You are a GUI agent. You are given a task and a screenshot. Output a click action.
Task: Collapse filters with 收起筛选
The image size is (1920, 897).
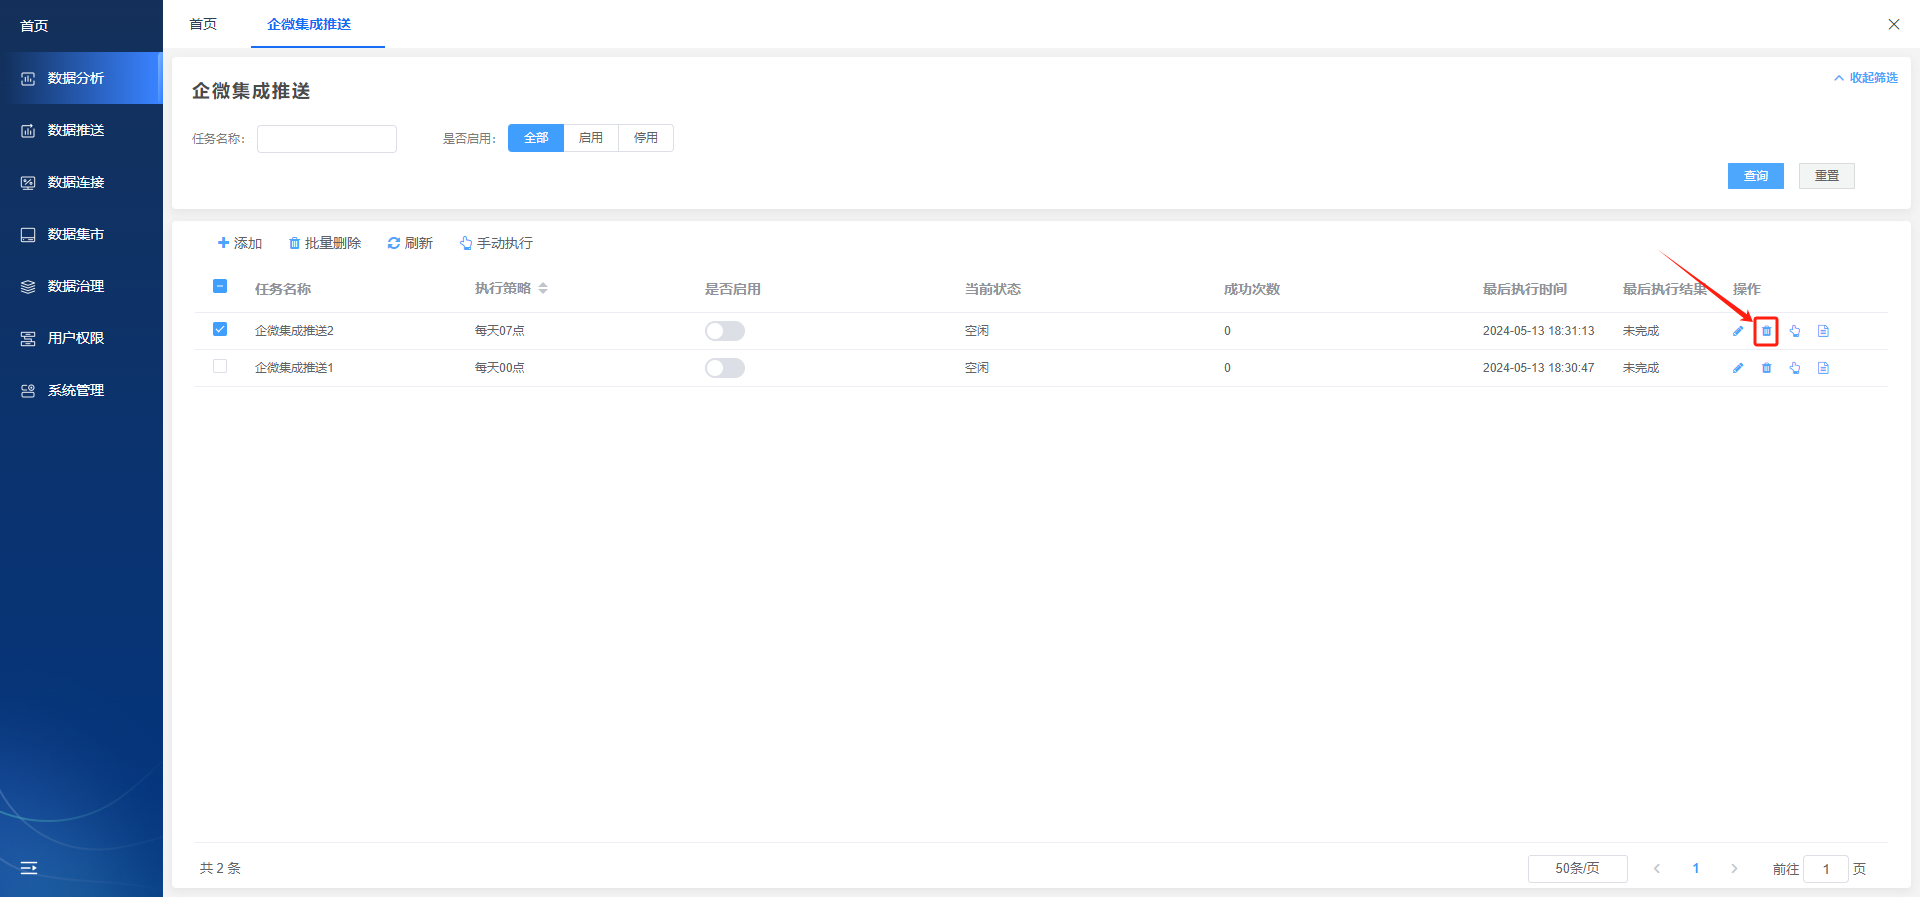[1866, 78]
